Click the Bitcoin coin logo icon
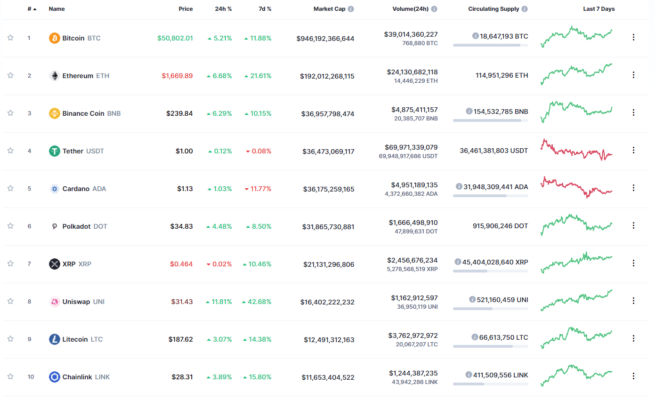Image resolution: width=655 pixels, height=400 pixels. click(54, 38)
